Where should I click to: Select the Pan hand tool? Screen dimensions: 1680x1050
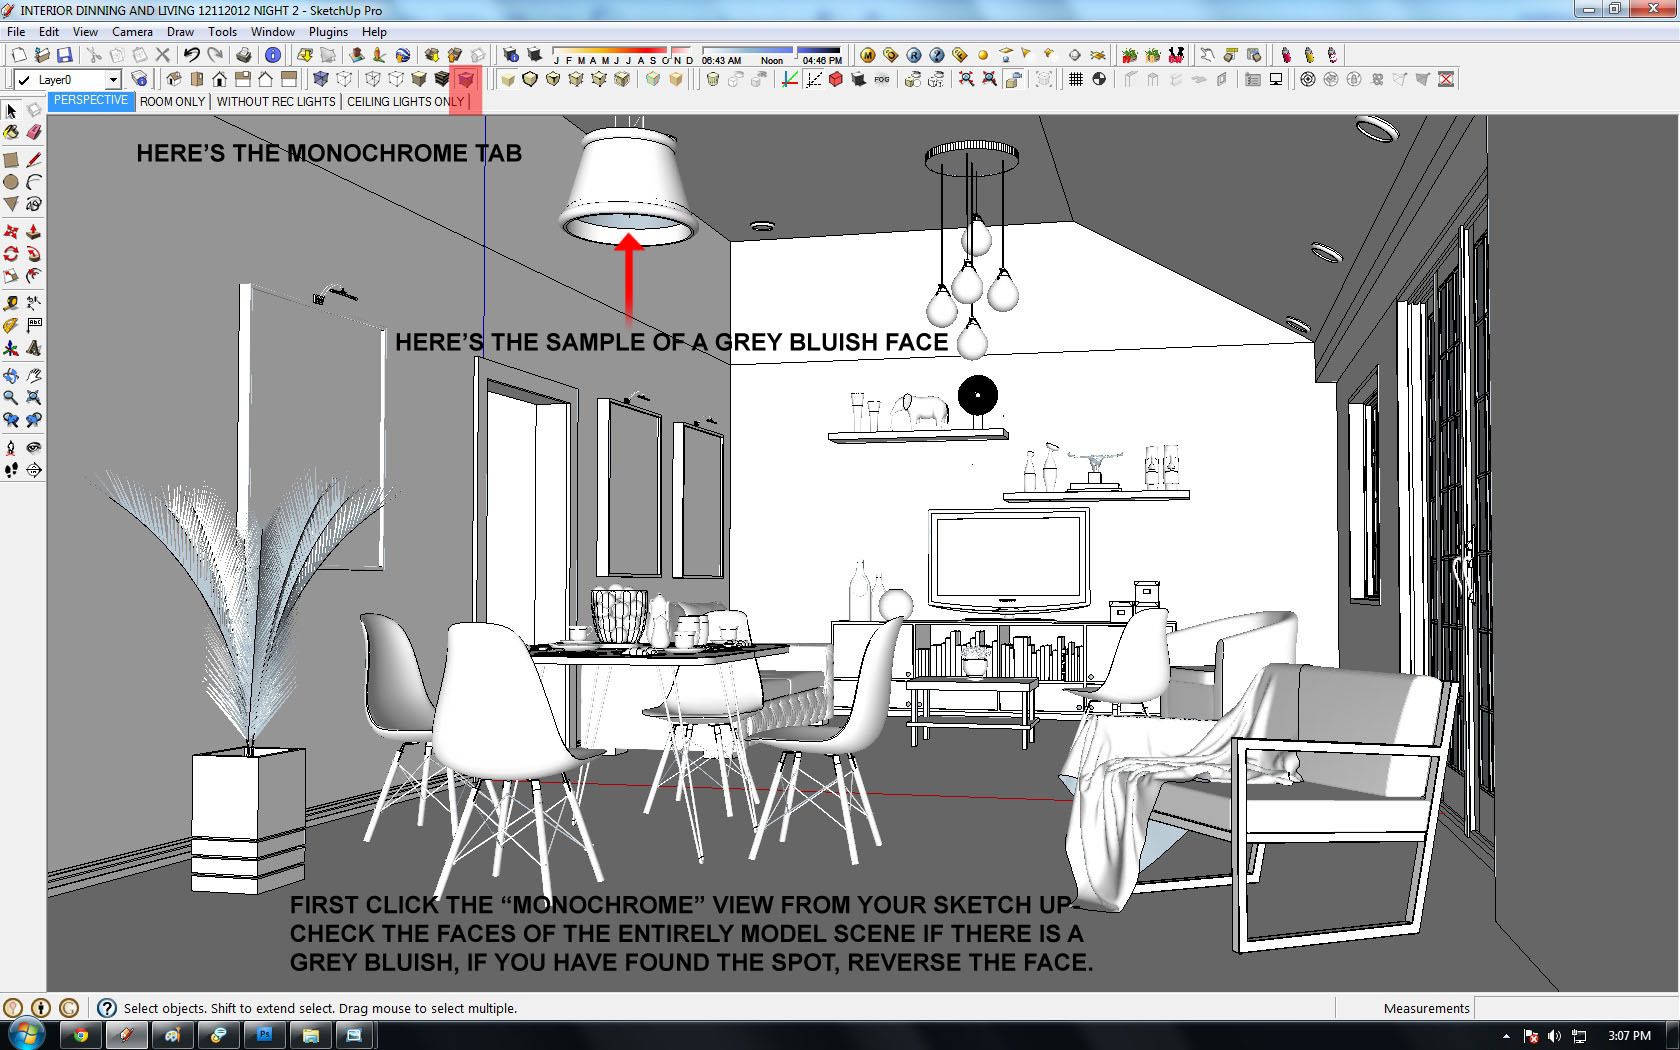click(34, 376)
